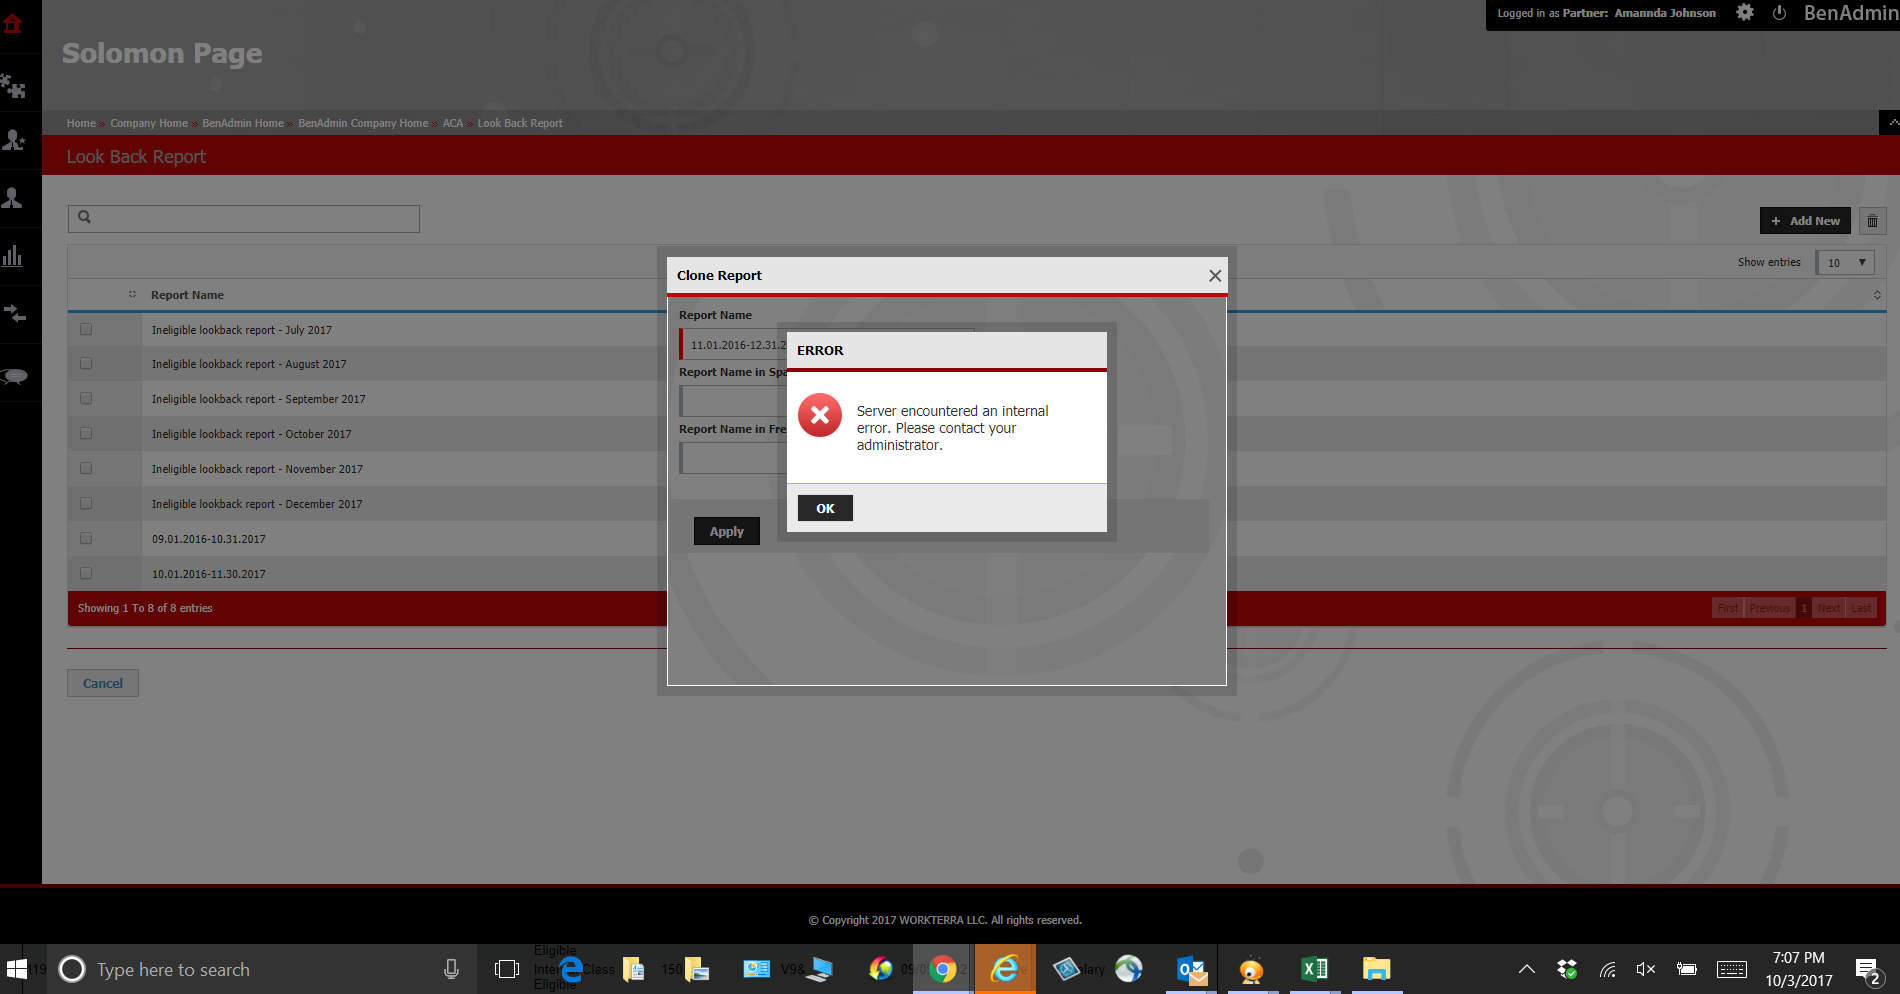Image resolution: width=1900 pixels, height=994 pixels.
Task: Open the chat bubble sidebar icon
Action: [x=15, y=376]
